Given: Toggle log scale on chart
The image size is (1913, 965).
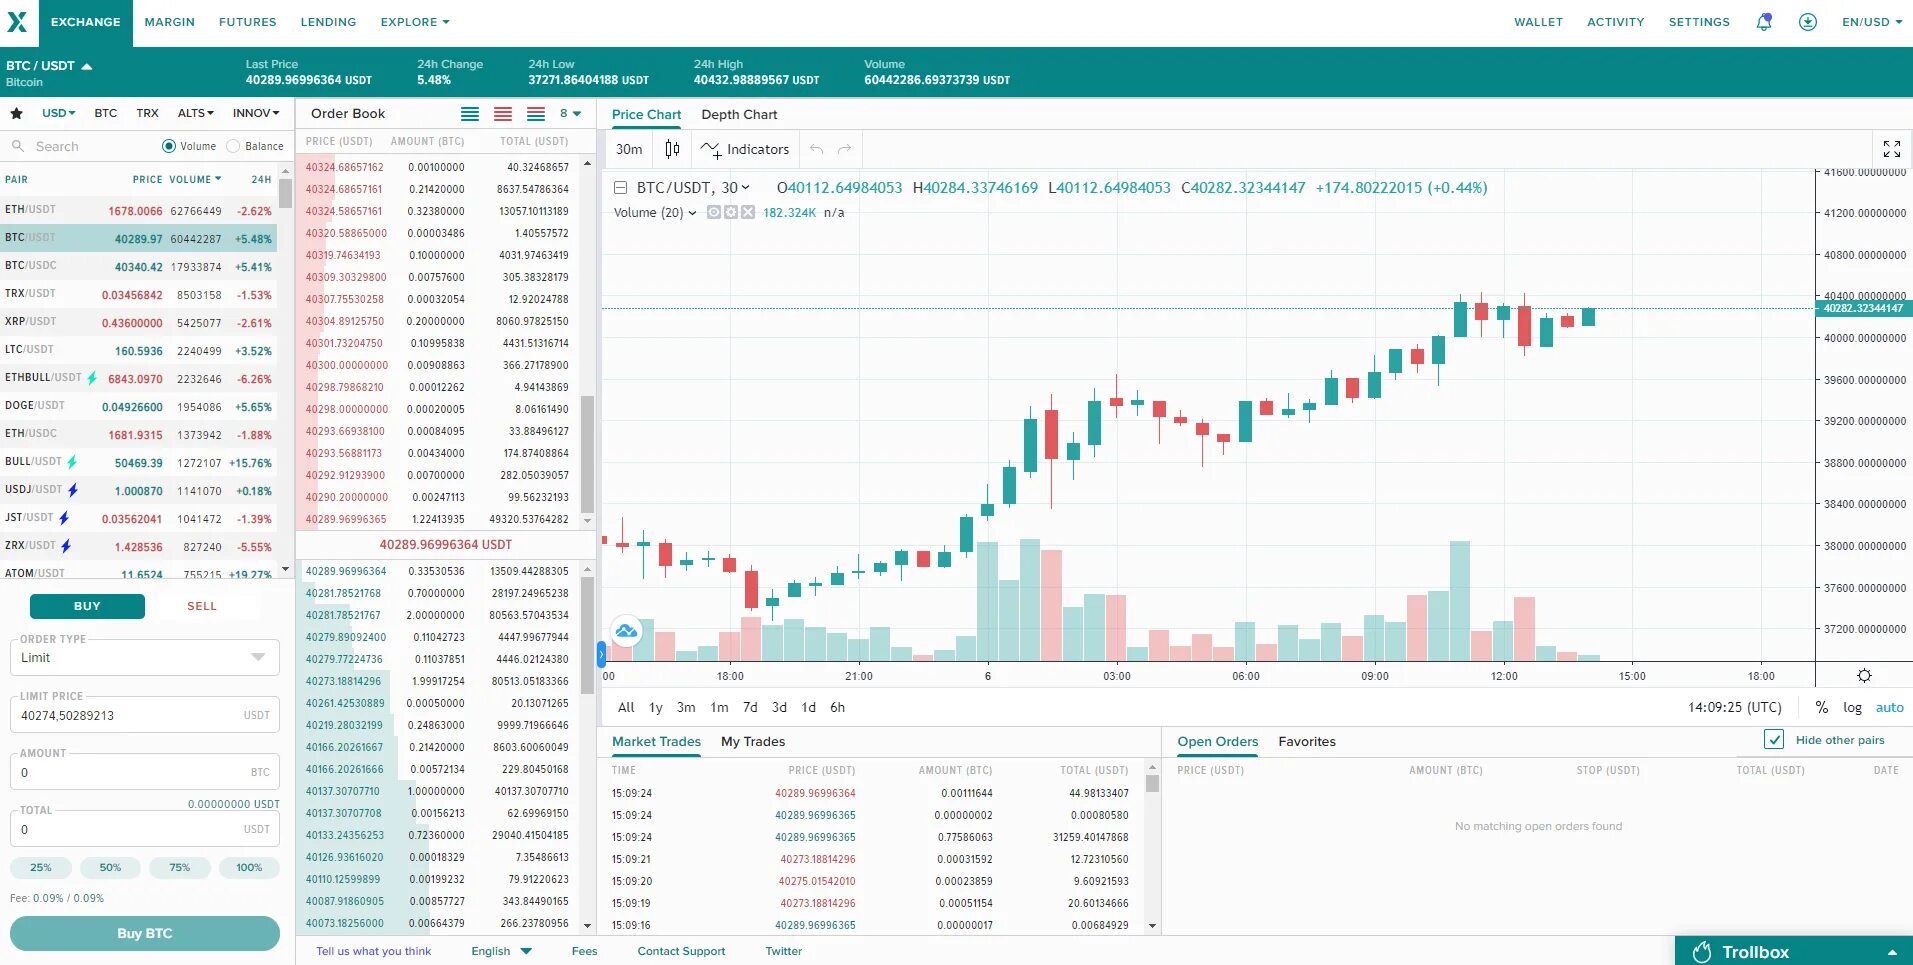Looking at the screenshot, I should coord(1853,707).
